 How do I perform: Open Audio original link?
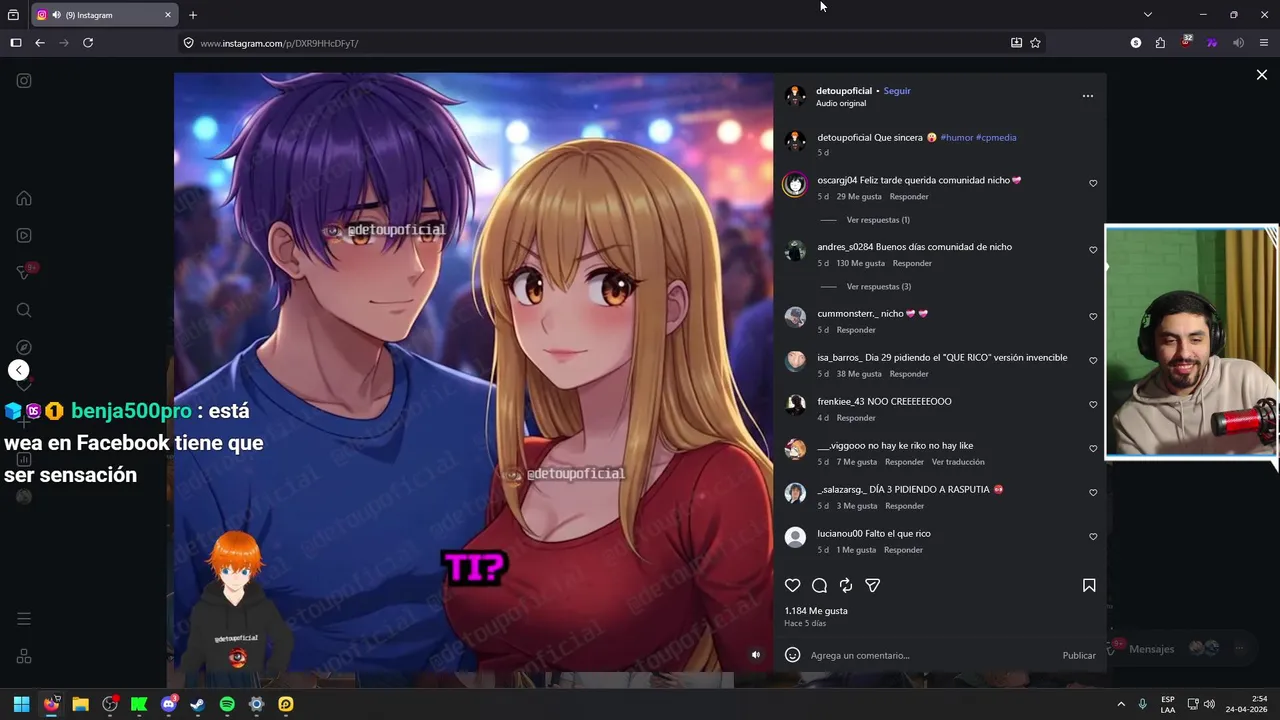[x=841, y=104]
